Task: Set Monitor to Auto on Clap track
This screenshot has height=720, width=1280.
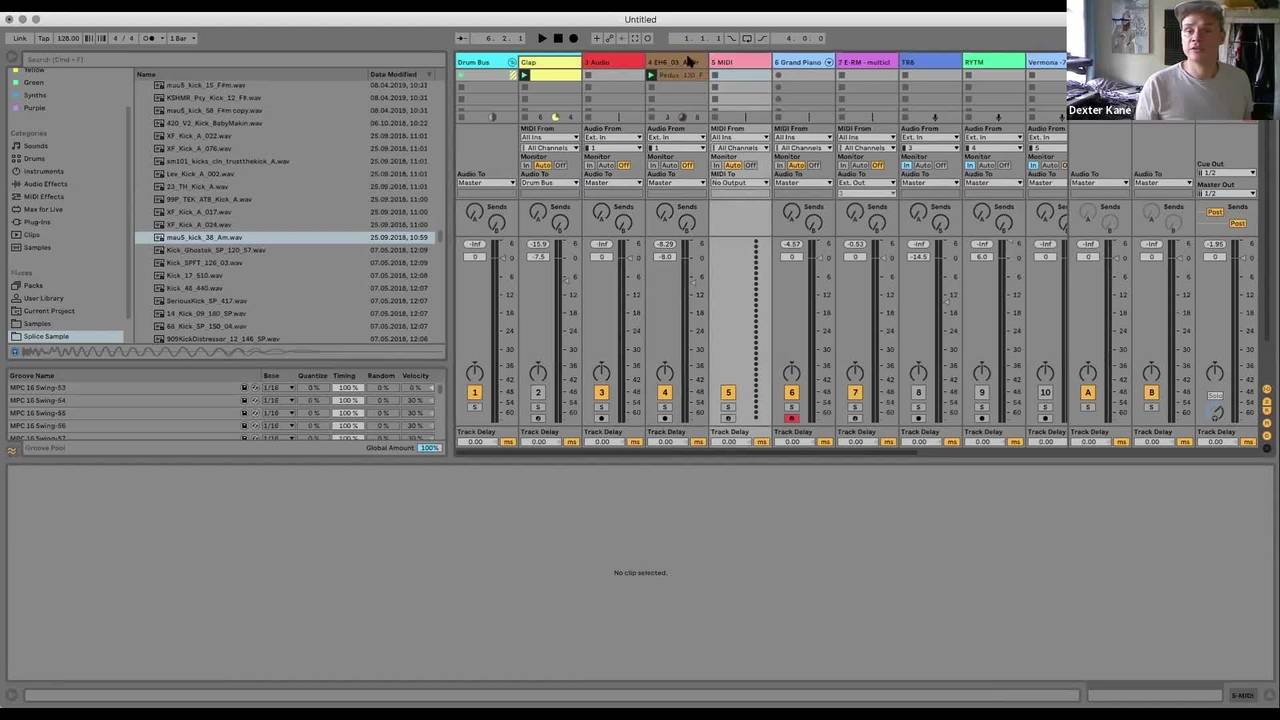Action: click(543, 165)
